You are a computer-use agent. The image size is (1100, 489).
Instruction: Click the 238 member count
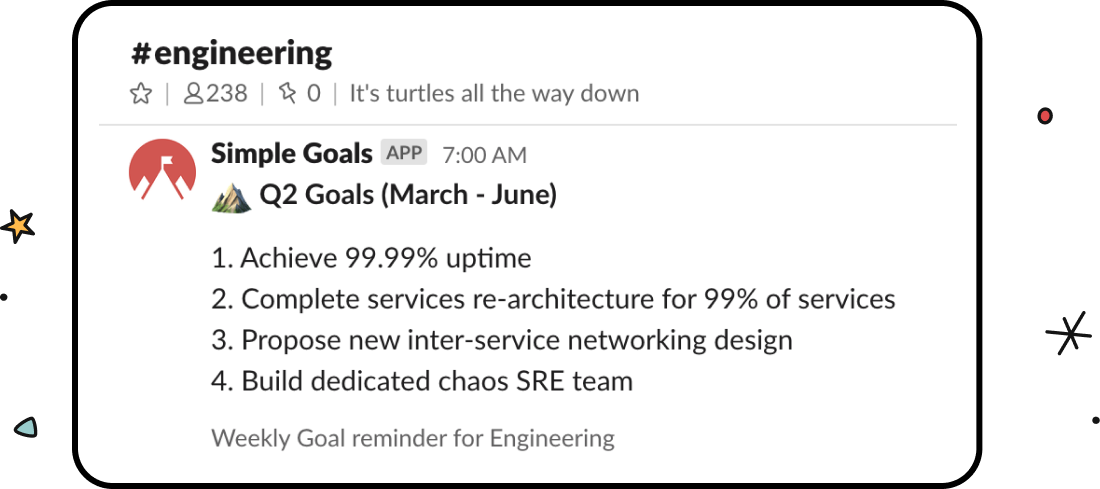click(227, 93)
